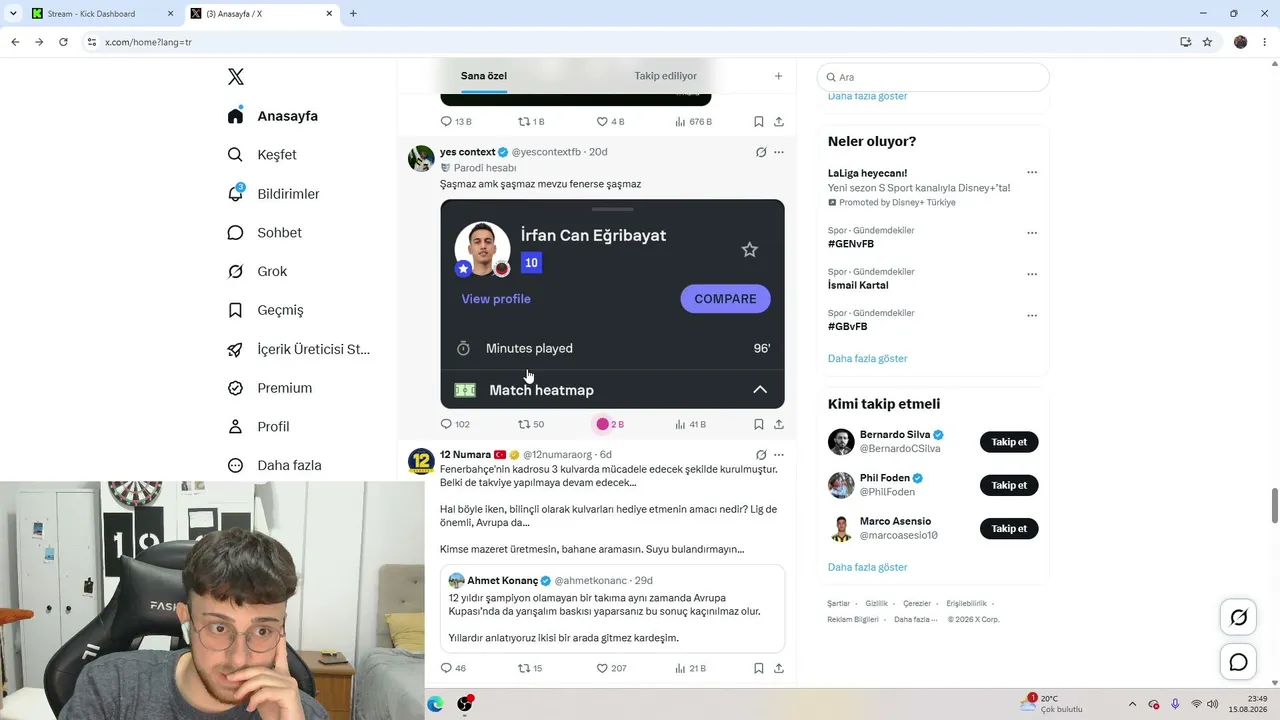Show more under Kimi takip etmeli

coord(868,567)
